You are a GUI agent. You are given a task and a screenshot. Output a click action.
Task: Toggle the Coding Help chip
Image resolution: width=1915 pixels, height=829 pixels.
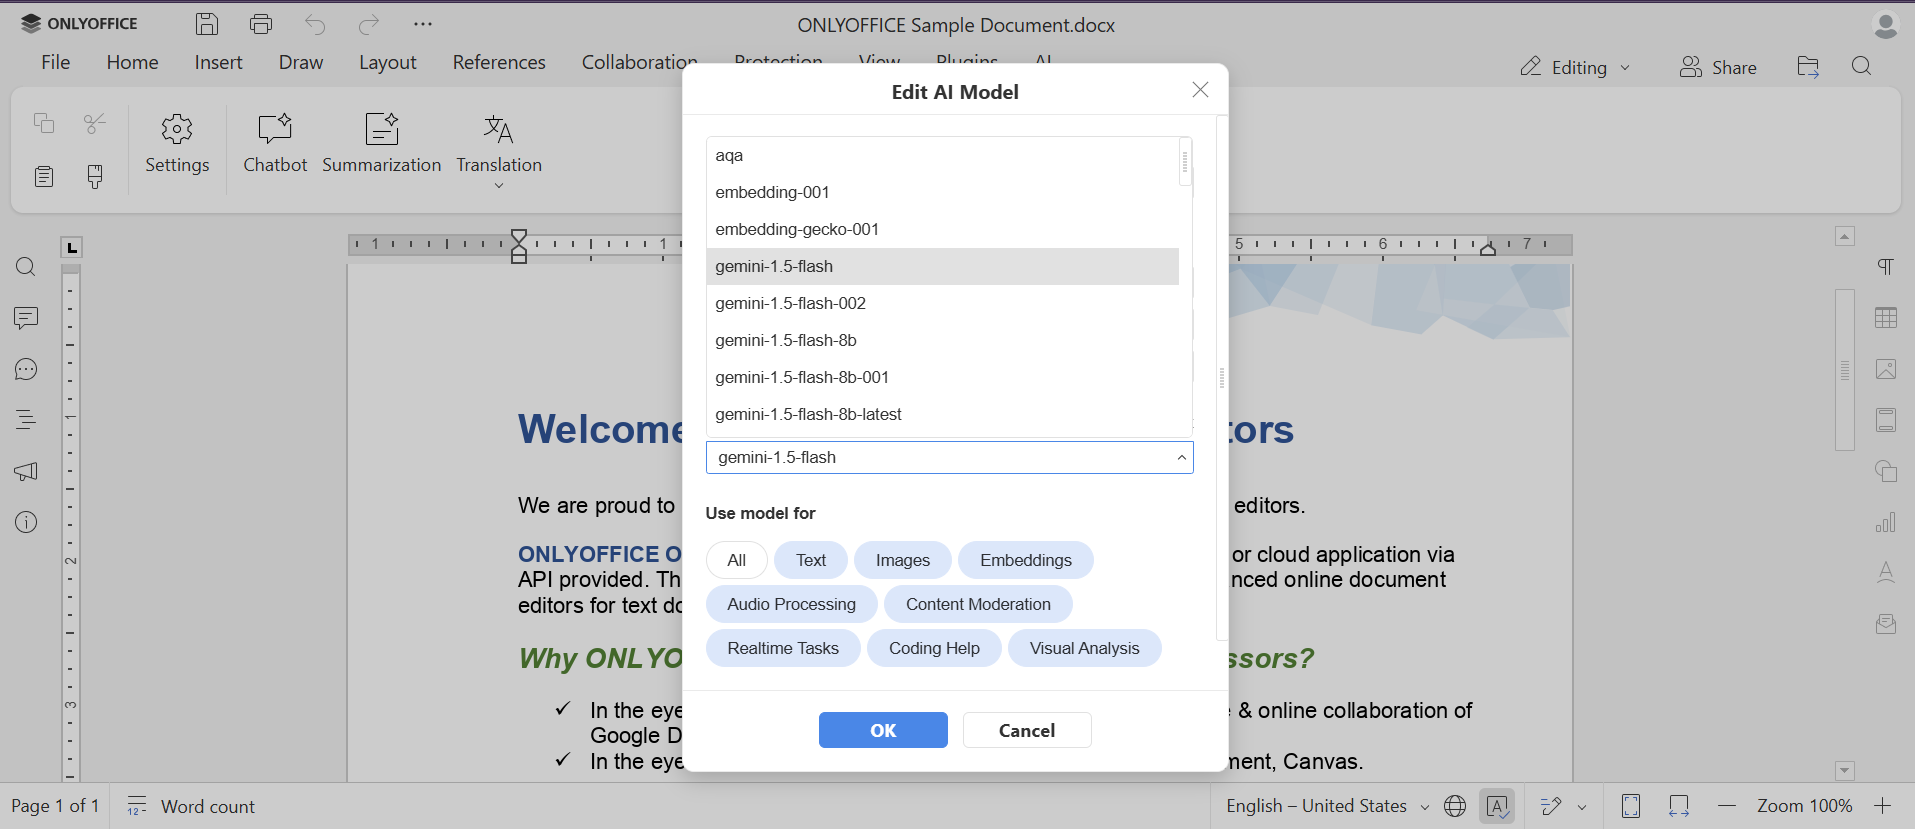(934, 648)
